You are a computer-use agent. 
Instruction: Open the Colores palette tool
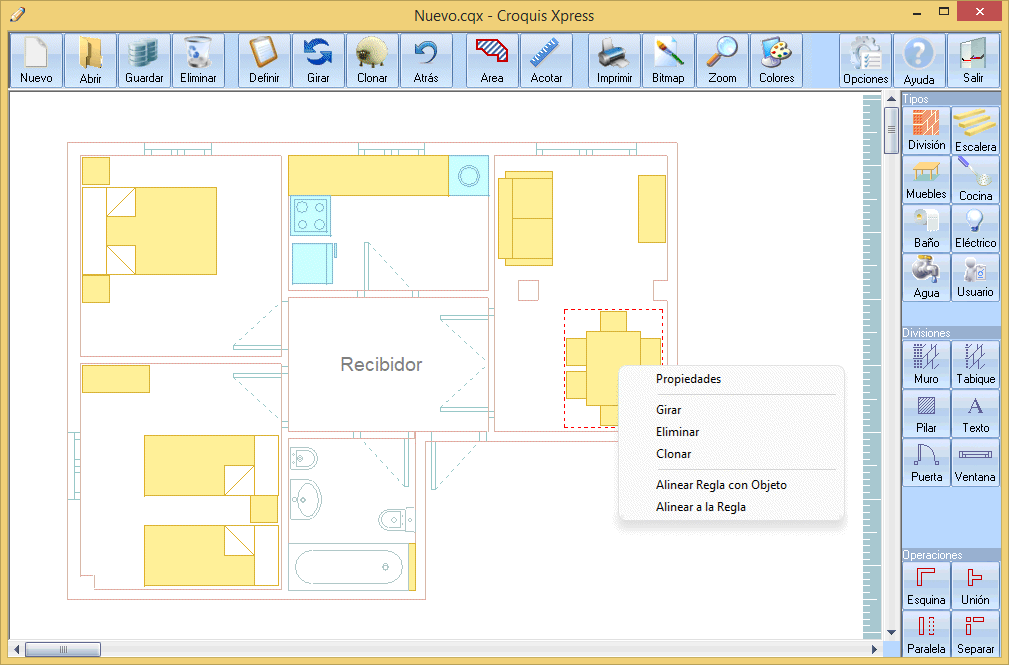[776, 61]
